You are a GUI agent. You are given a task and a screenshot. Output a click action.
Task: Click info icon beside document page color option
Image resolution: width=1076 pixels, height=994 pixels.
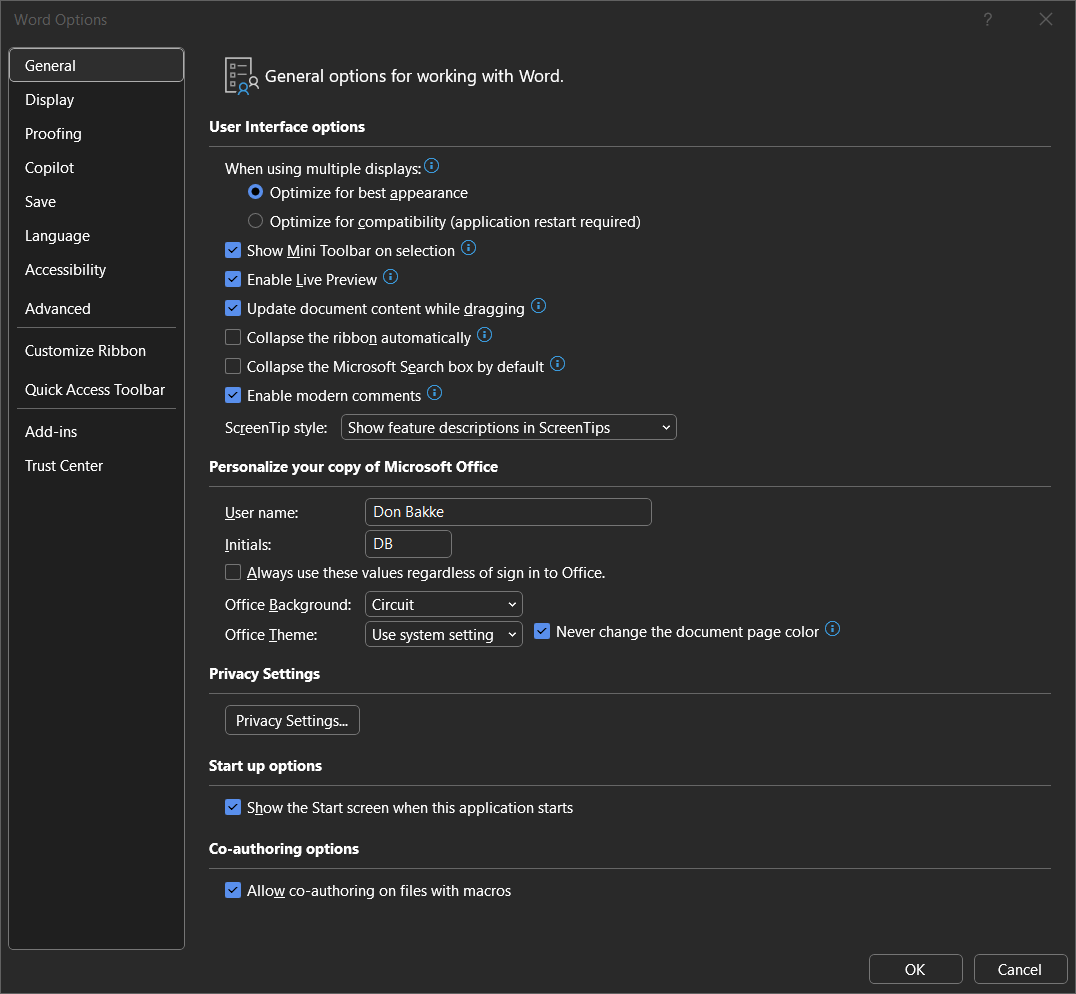click(x=832, y=630)
